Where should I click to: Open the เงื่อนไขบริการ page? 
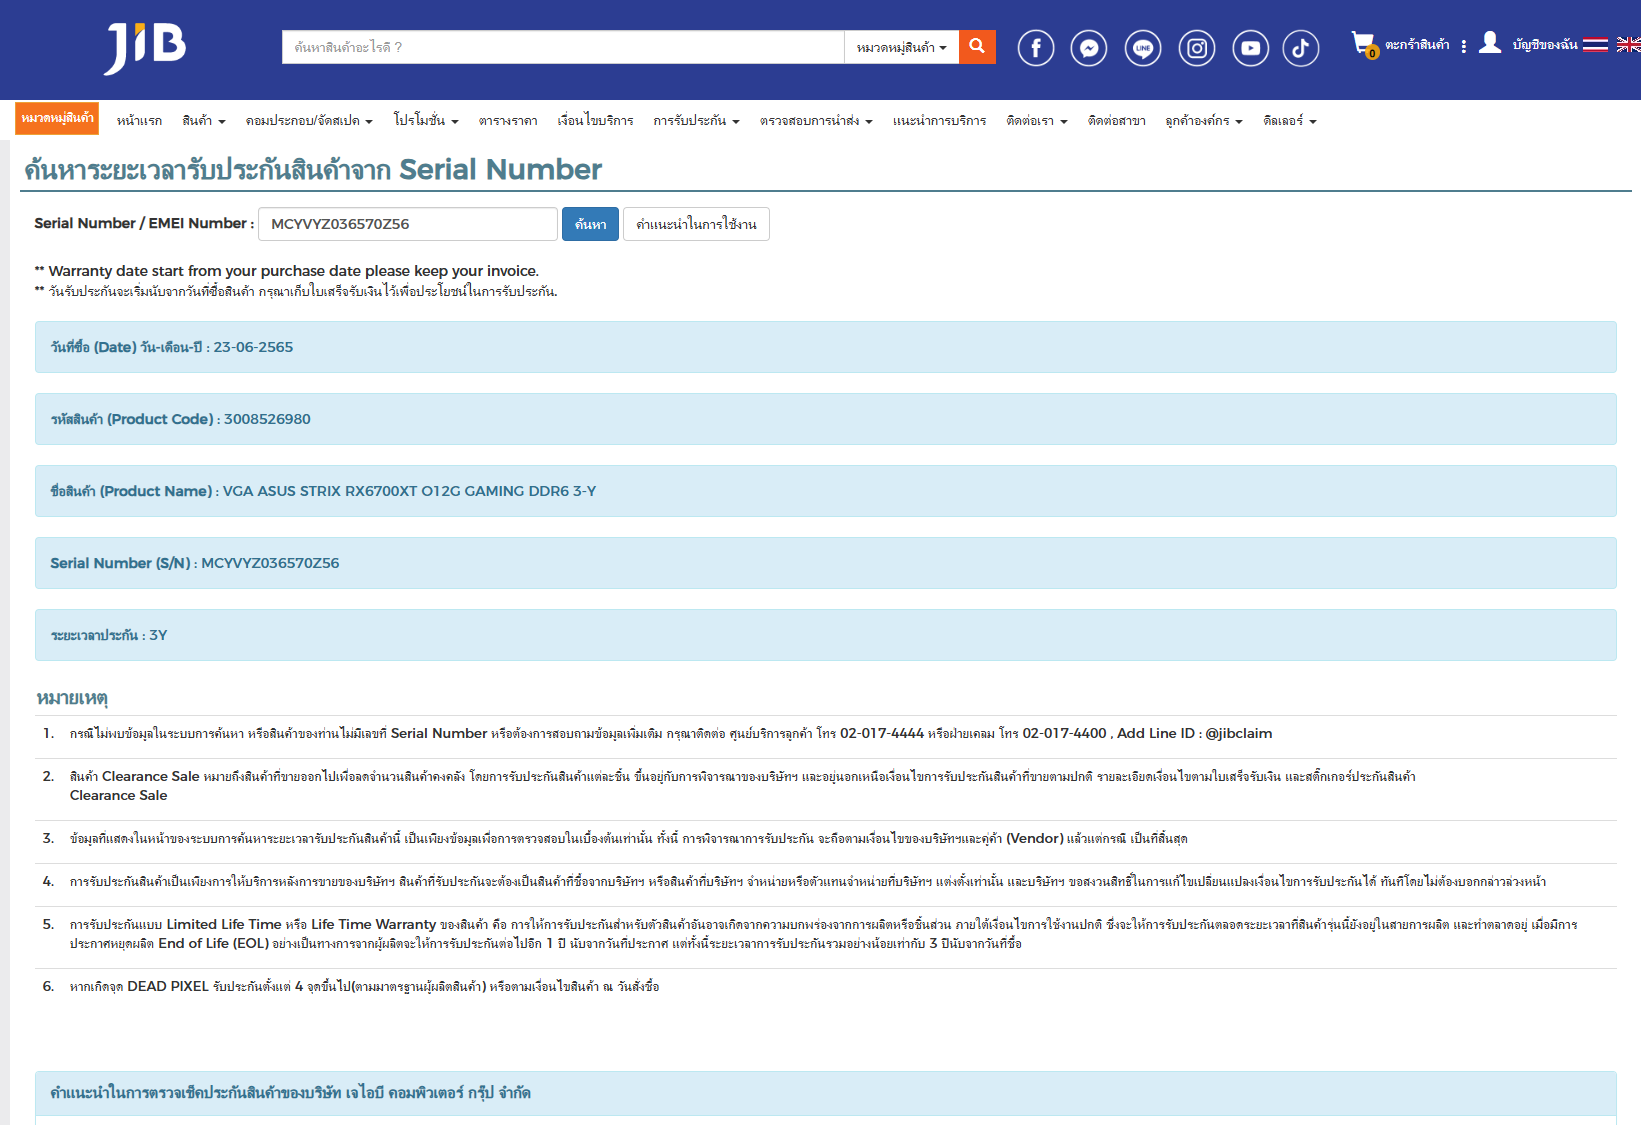point(595,121)
